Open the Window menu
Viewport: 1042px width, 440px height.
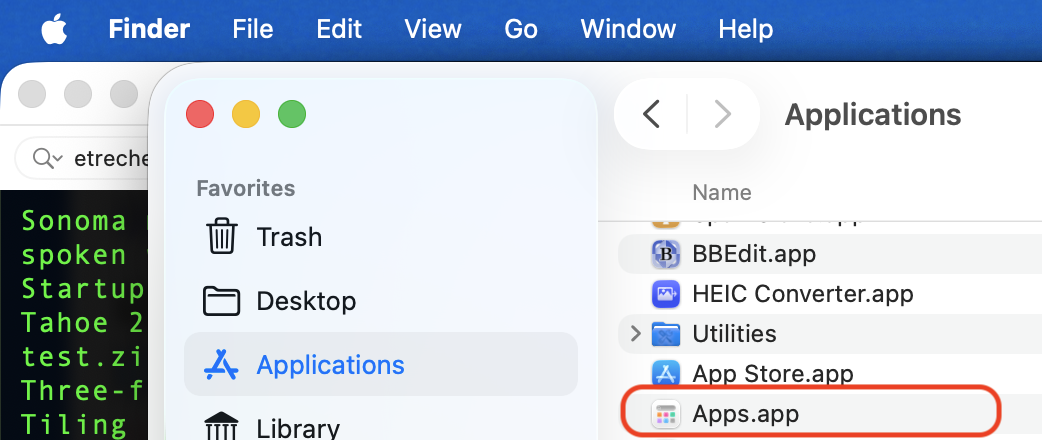coord(628,29)
